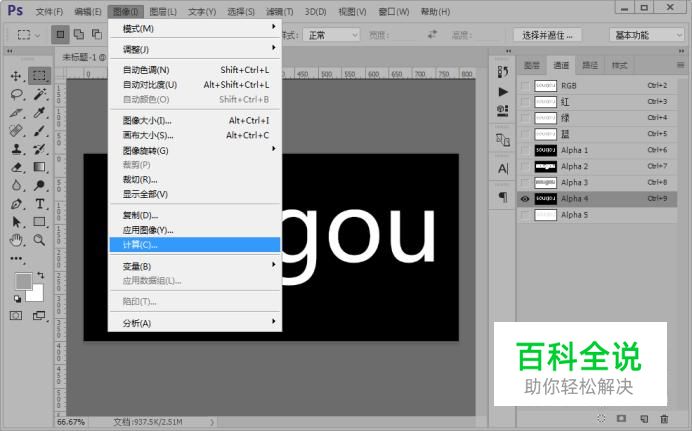The image size is (692, 431).
Task: Select the Pen tool
Action: click(16, 204)
